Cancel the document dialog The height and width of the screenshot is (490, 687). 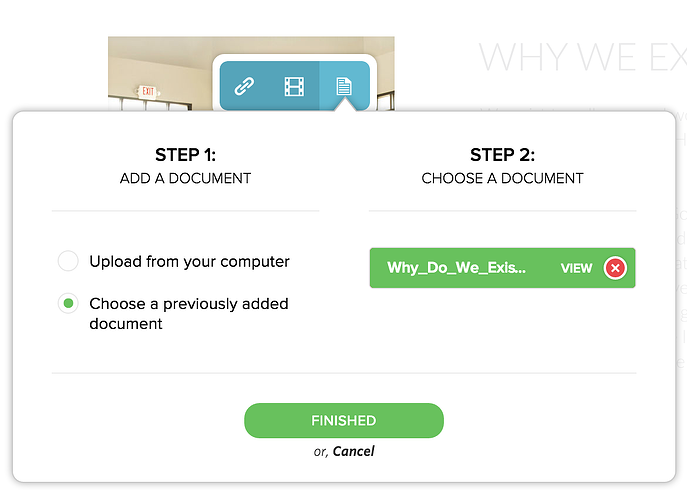coord(353,451)
